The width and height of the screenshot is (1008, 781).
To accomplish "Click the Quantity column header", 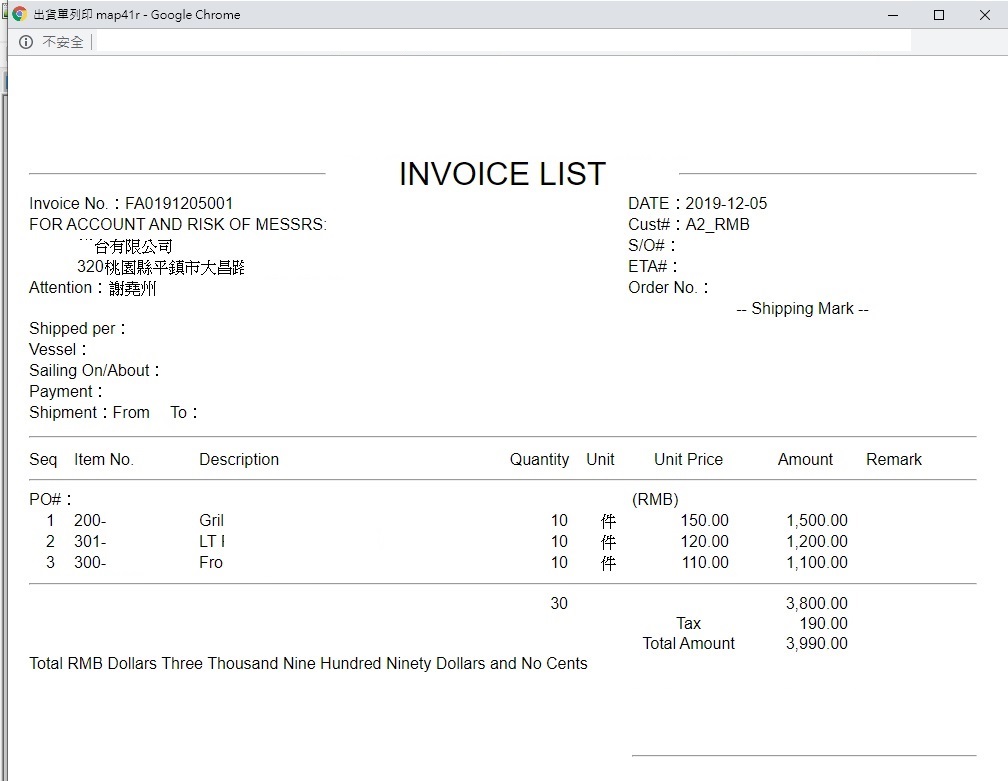I will point(539,460).
